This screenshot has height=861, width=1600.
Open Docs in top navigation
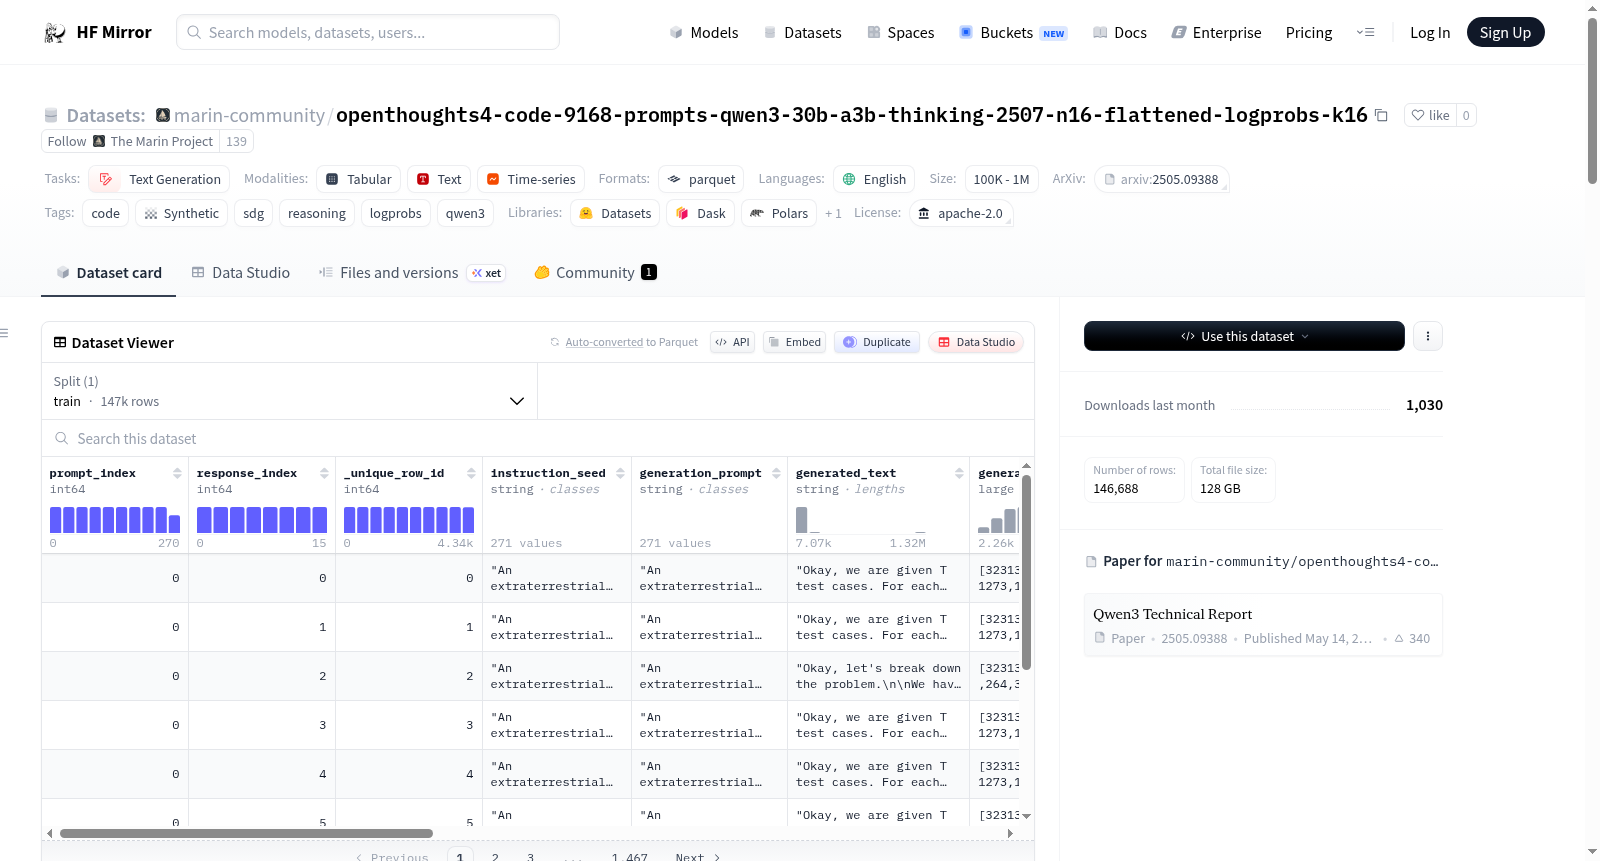(x=1120, y=32)
